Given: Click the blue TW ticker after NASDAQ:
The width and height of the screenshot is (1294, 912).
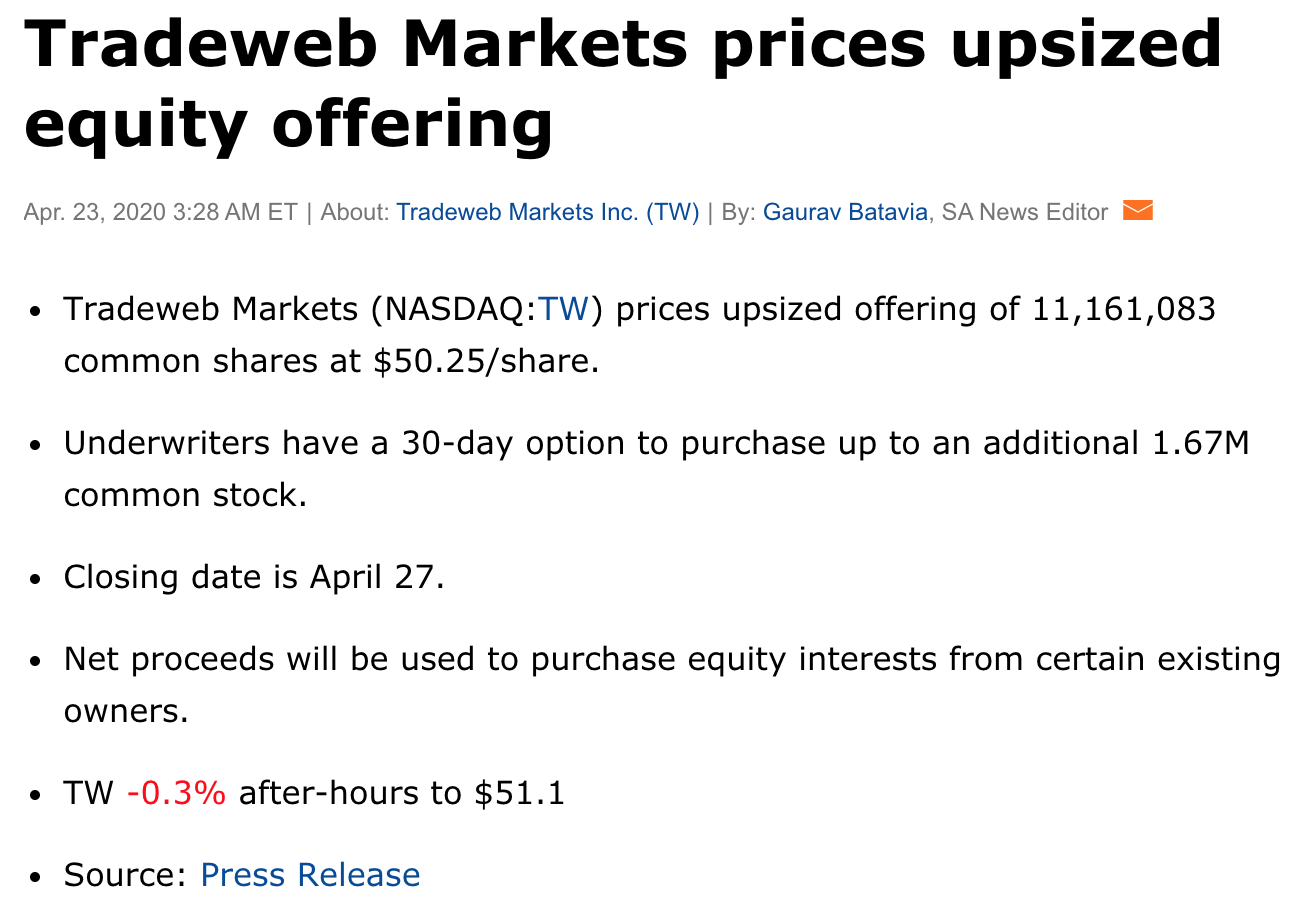Looking at the screenshot, I should [x=564, y=309].
